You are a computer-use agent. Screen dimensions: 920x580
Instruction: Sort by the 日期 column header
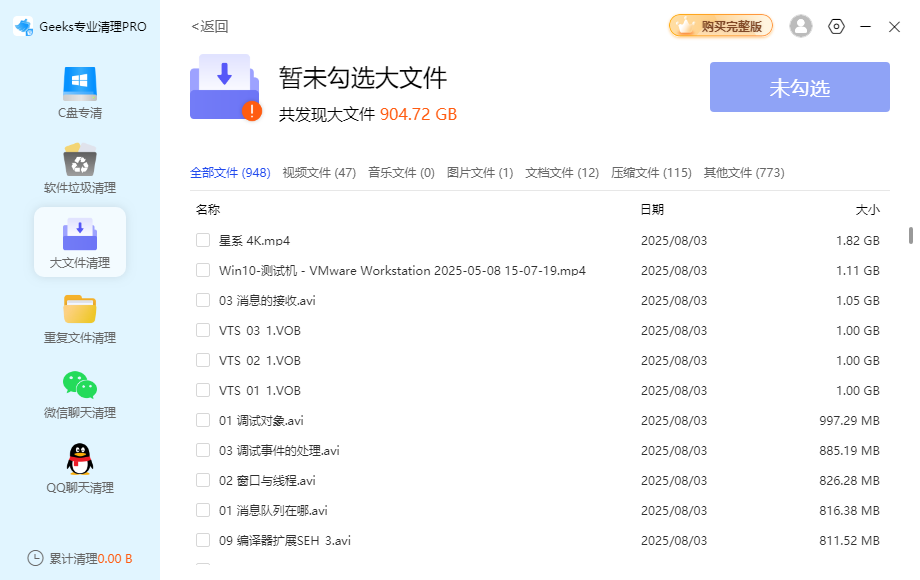pyautogui.click(x=652, y=209)
